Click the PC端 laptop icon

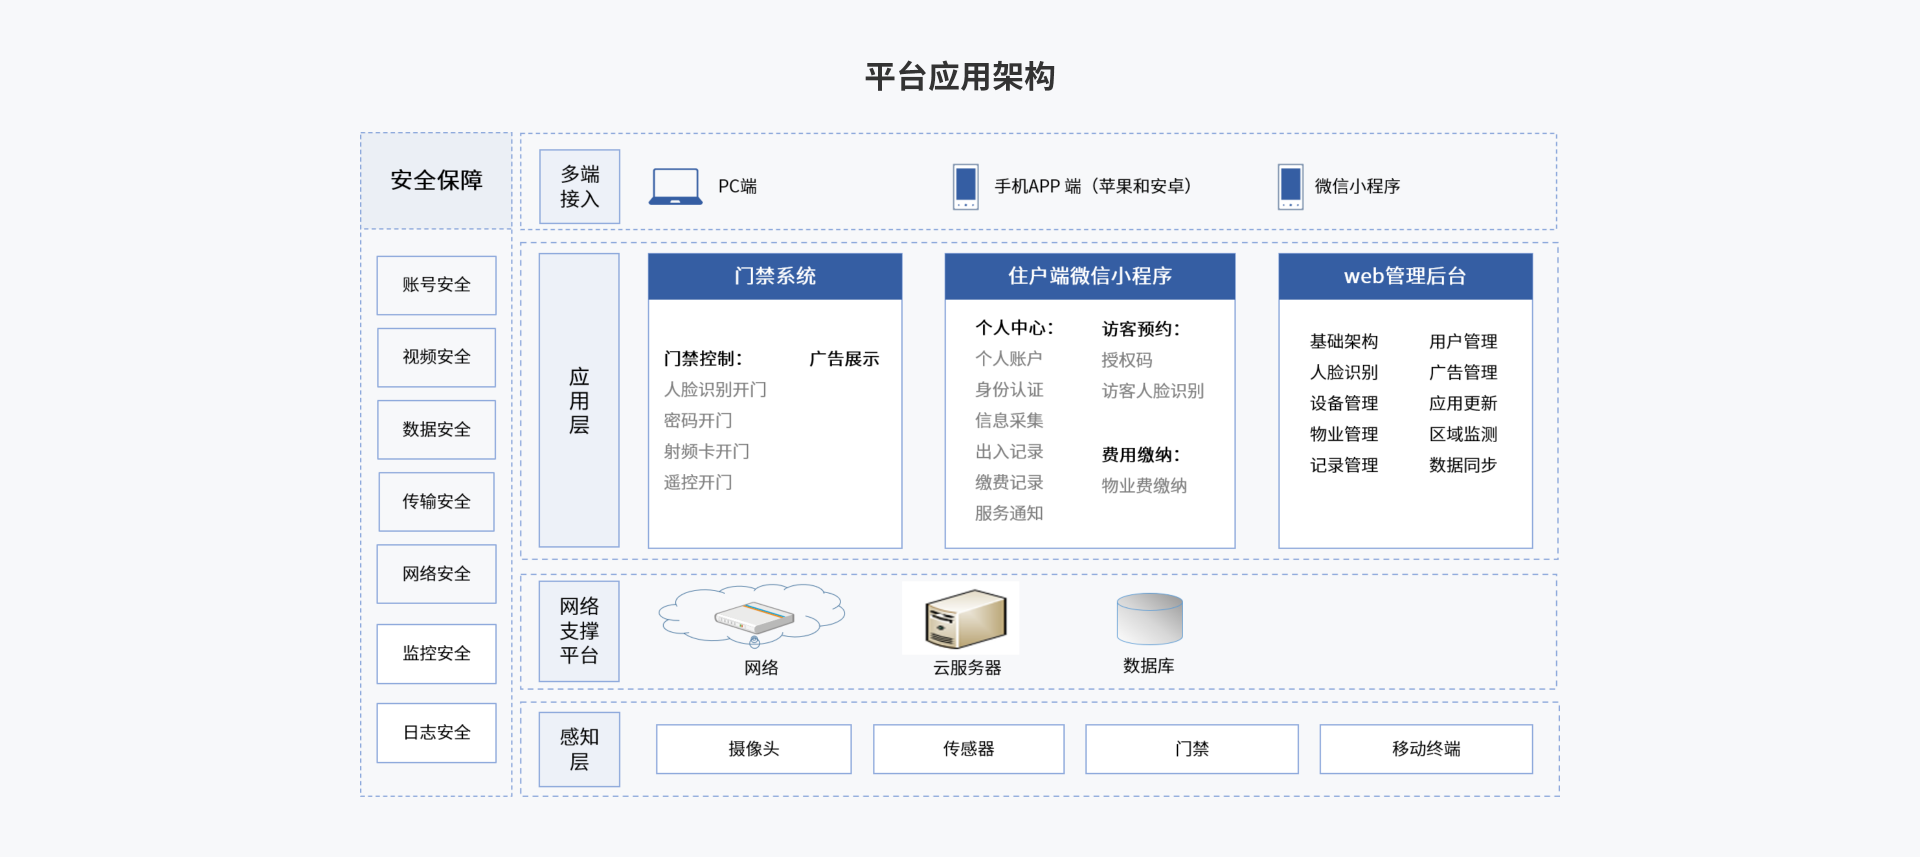675,187
